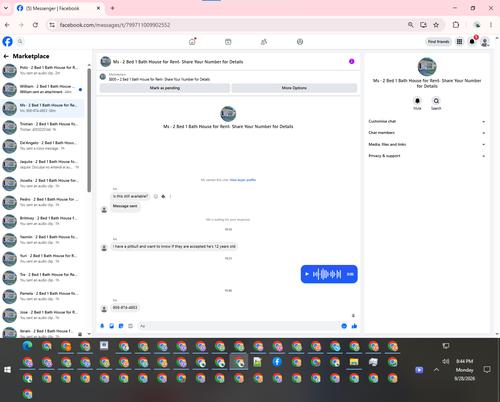The image size is (500, 402).
Task: Expand Media, files and links section
Action: [x=426, y=144]
